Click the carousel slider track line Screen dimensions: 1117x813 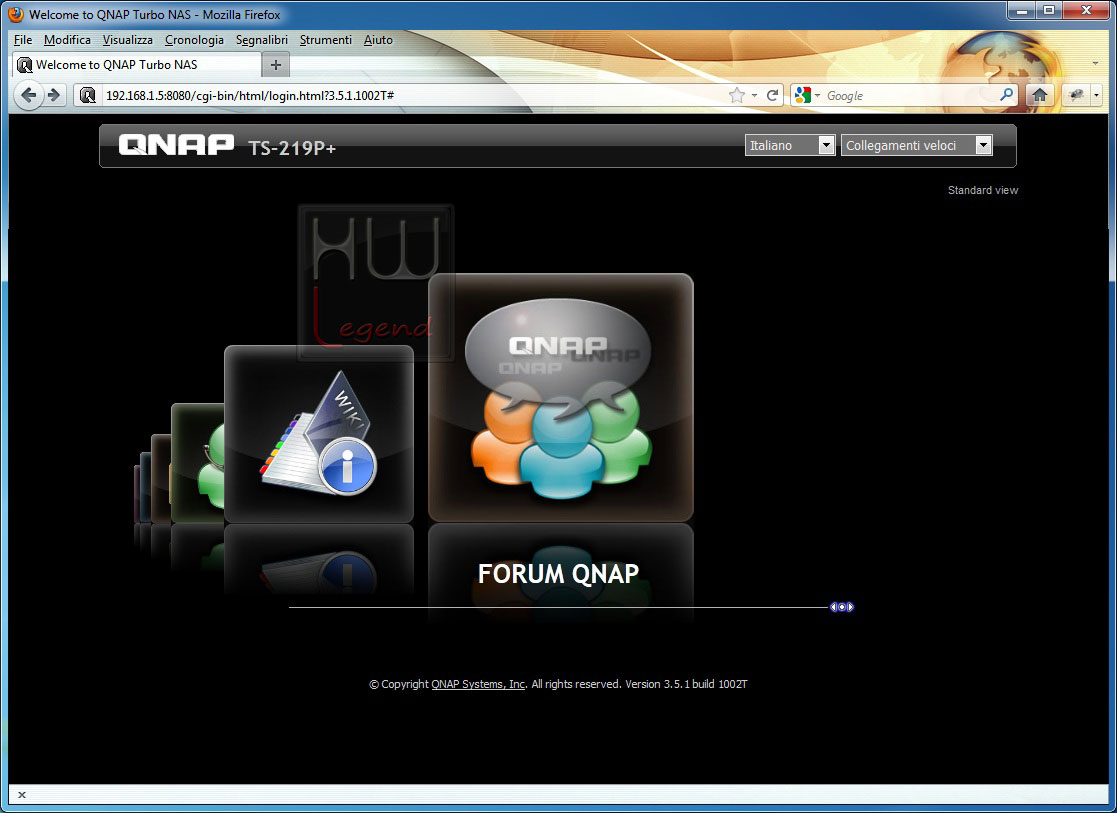558,608
